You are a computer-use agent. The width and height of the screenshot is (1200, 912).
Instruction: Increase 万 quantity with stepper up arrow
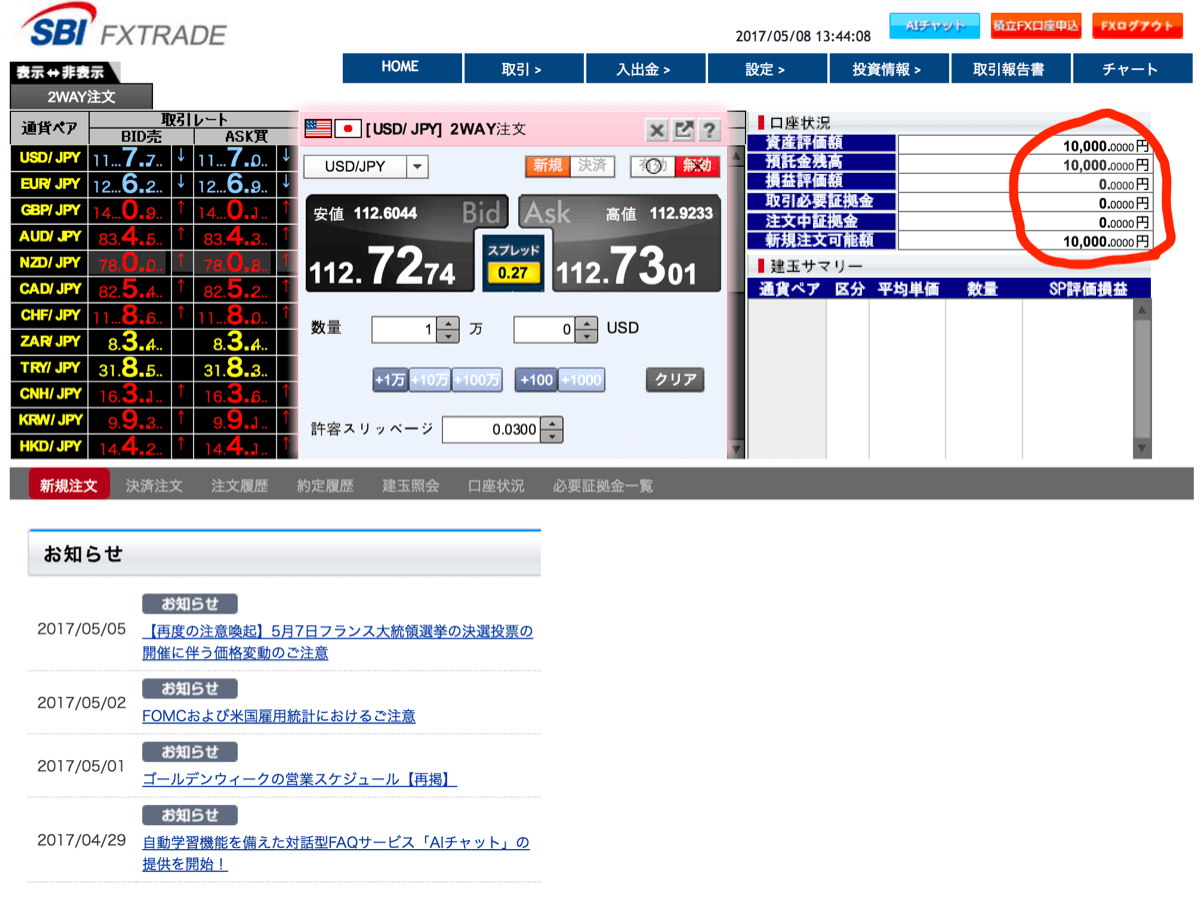pos(449,323)
